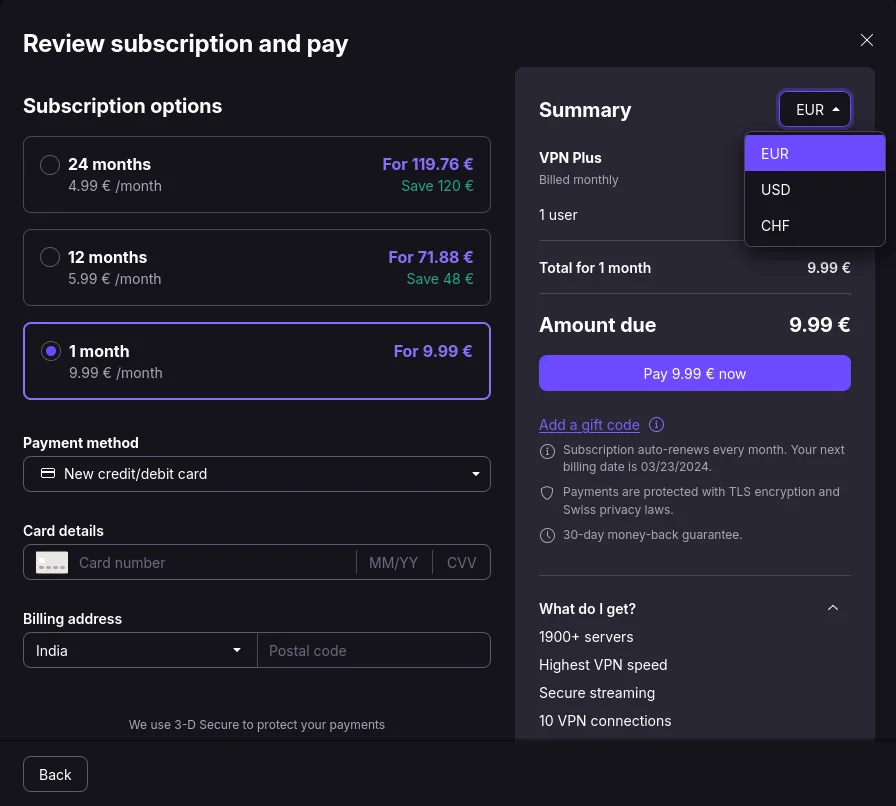
Task: Click the For 71.88 € price text
Action: pos(430,257)
